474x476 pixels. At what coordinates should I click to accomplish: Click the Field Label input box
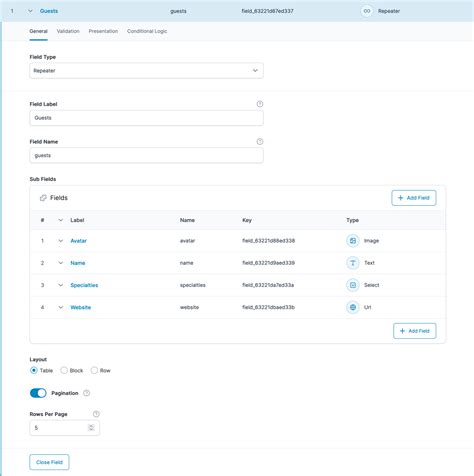point(146,118)
